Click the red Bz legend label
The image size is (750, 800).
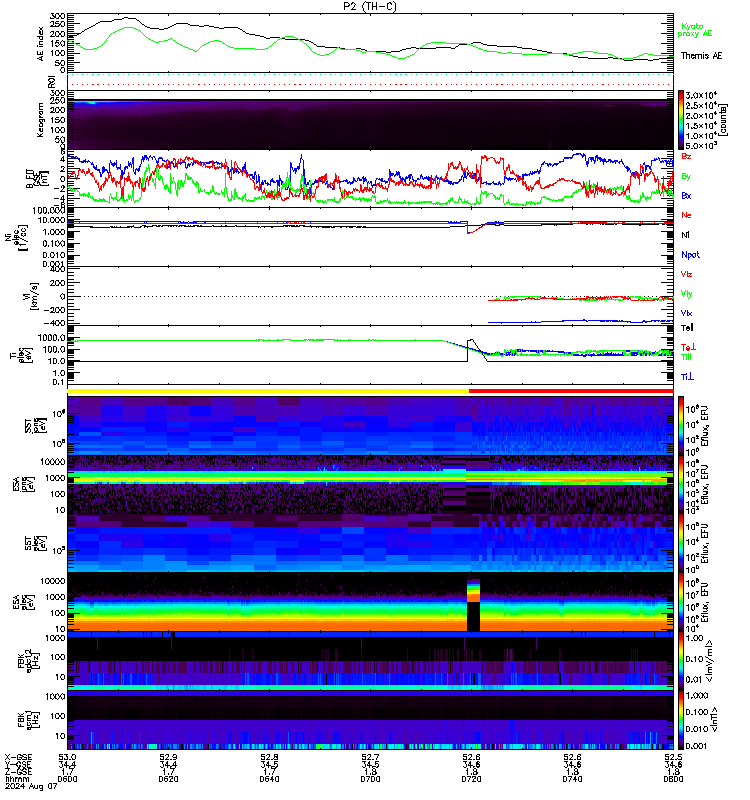point(686,156)
